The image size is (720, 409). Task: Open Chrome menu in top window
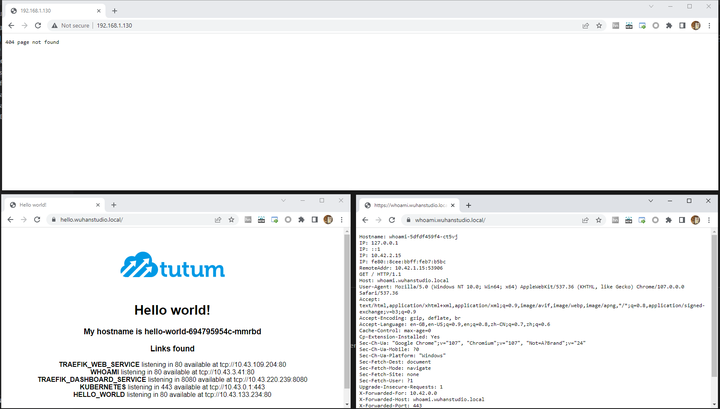coord(709,26)
